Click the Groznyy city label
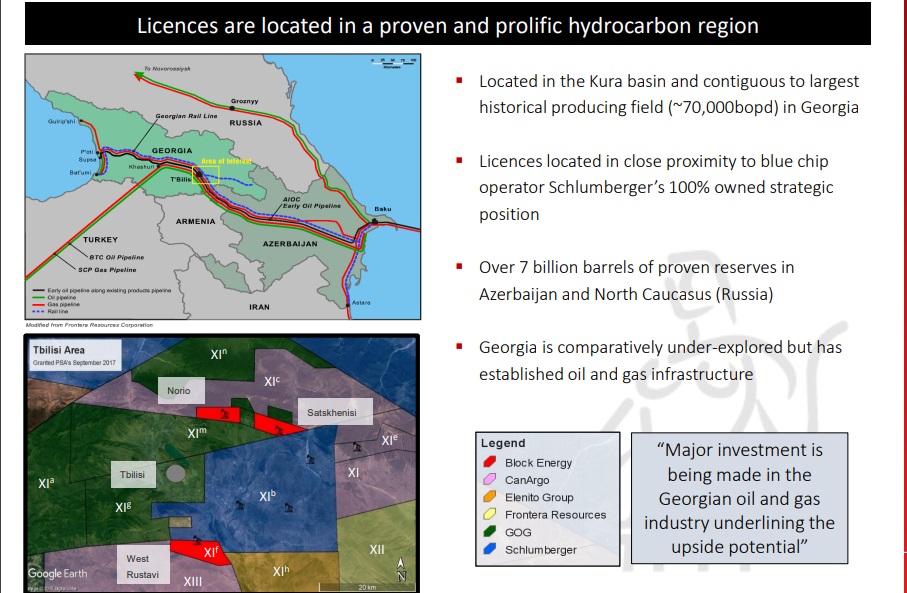Screen dimensions: 907x593 [245, 101]
